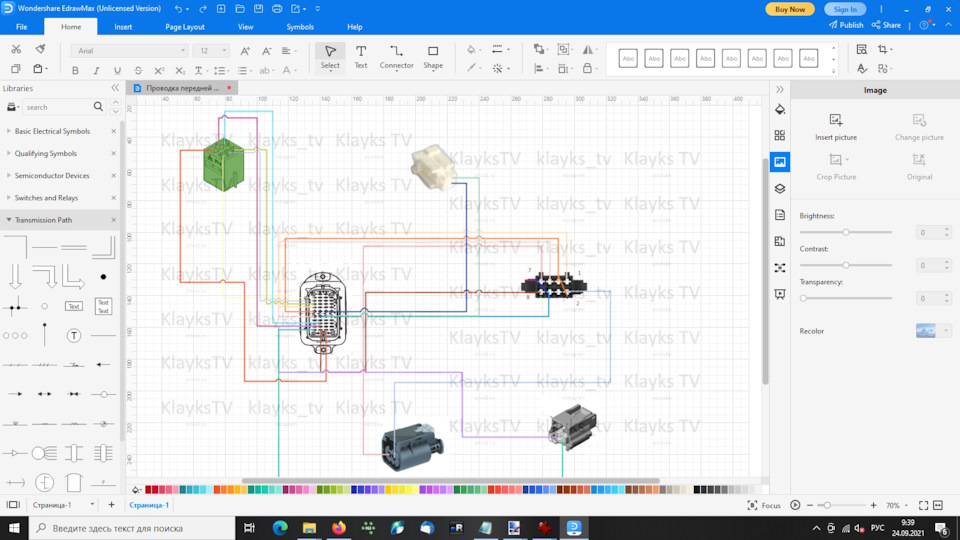Open the File menu
The height and width of the screenshot is (540, 960).
coord(21,27)
